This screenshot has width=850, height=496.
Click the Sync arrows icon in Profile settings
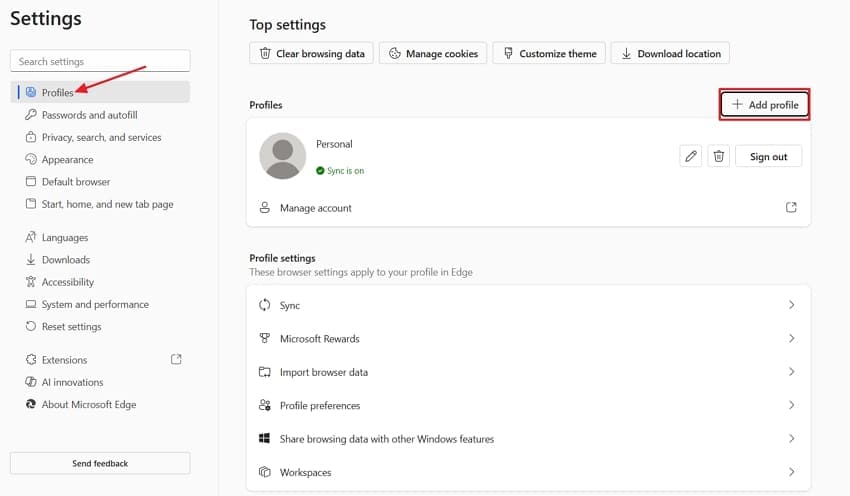[265, 305]
